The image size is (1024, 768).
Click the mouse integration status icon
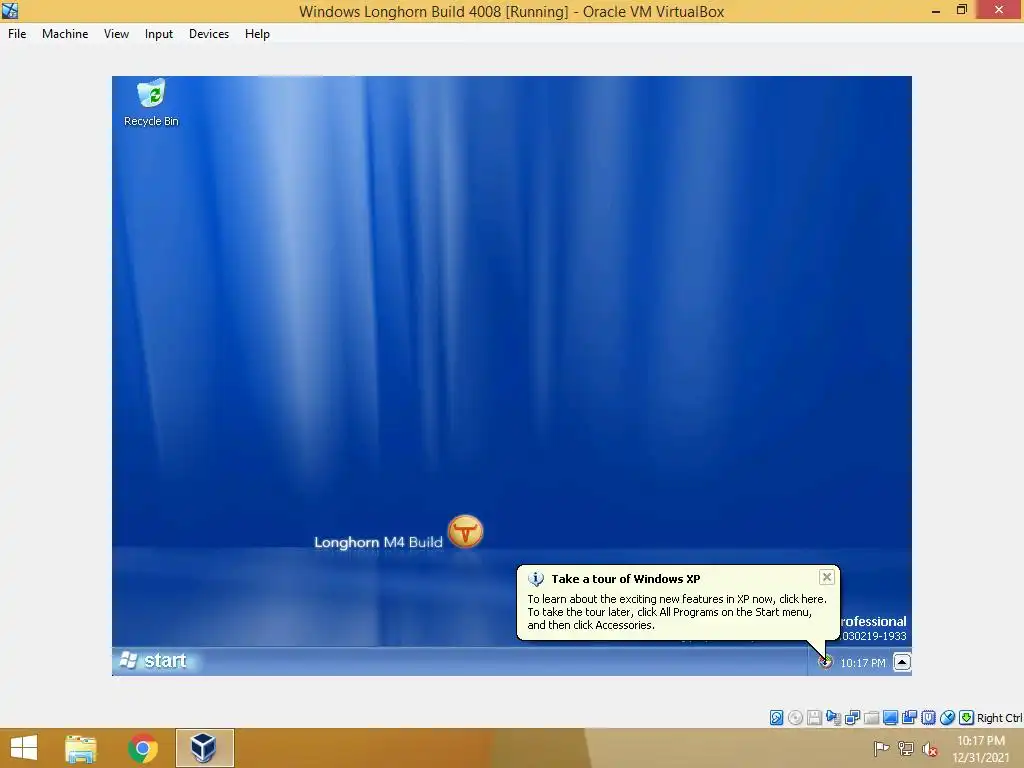coord(947,718)
